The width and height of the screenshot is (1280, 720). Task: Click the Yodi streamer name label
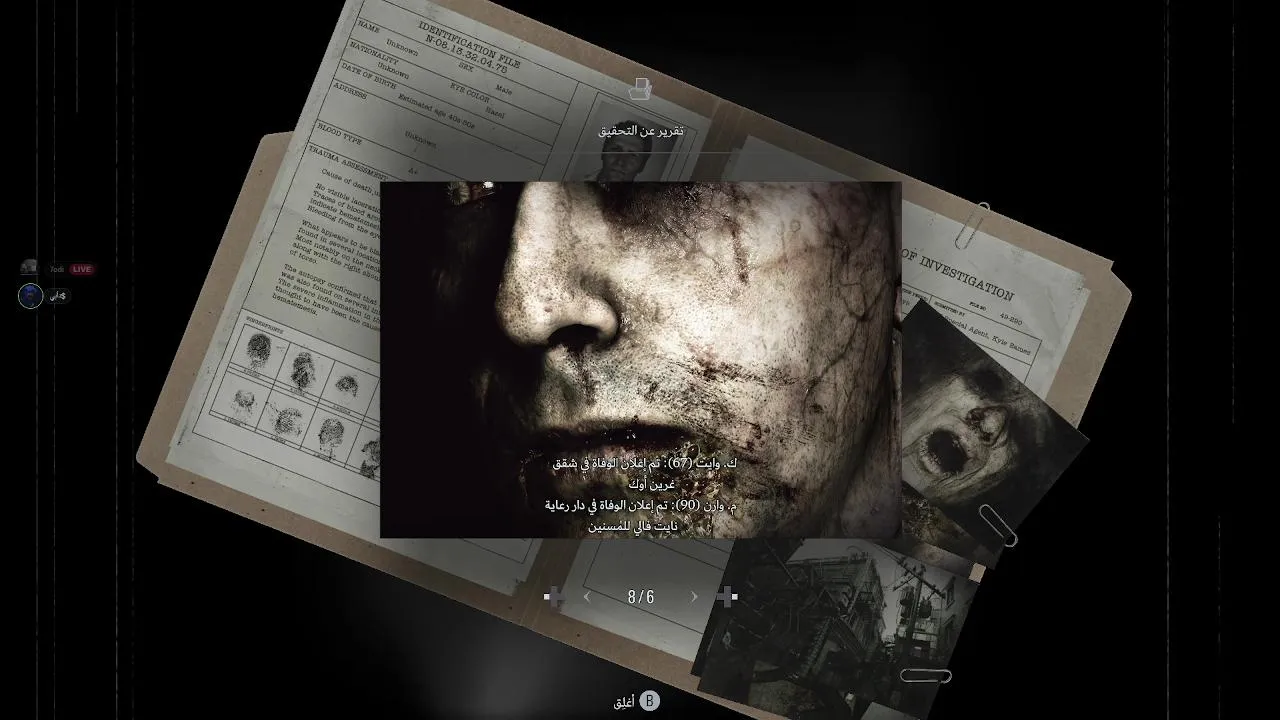[x=57, y=269]
